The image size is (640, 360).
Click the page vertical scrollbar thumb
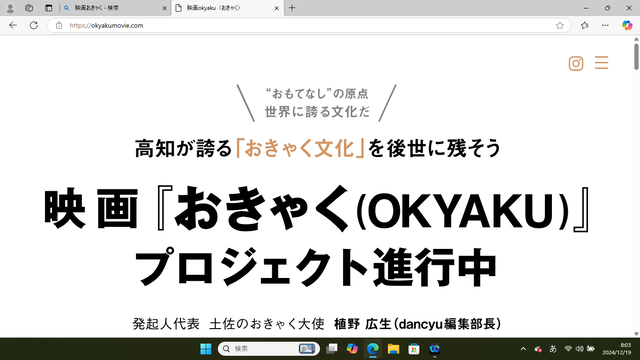pos(636,56)
